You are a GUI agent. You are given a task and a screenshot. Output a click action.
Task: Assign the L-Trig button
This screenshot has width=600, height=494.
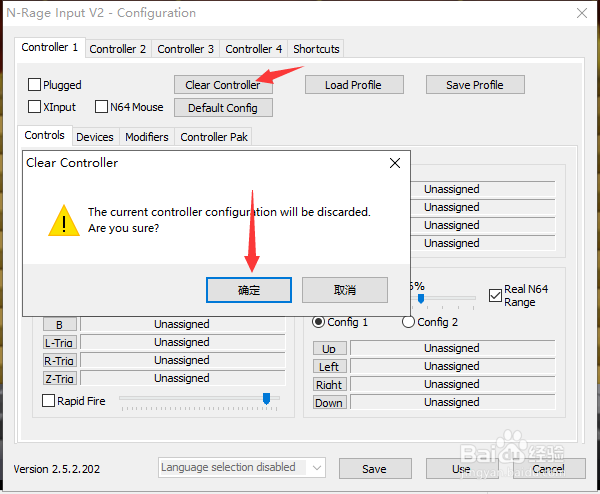point(60,342)
